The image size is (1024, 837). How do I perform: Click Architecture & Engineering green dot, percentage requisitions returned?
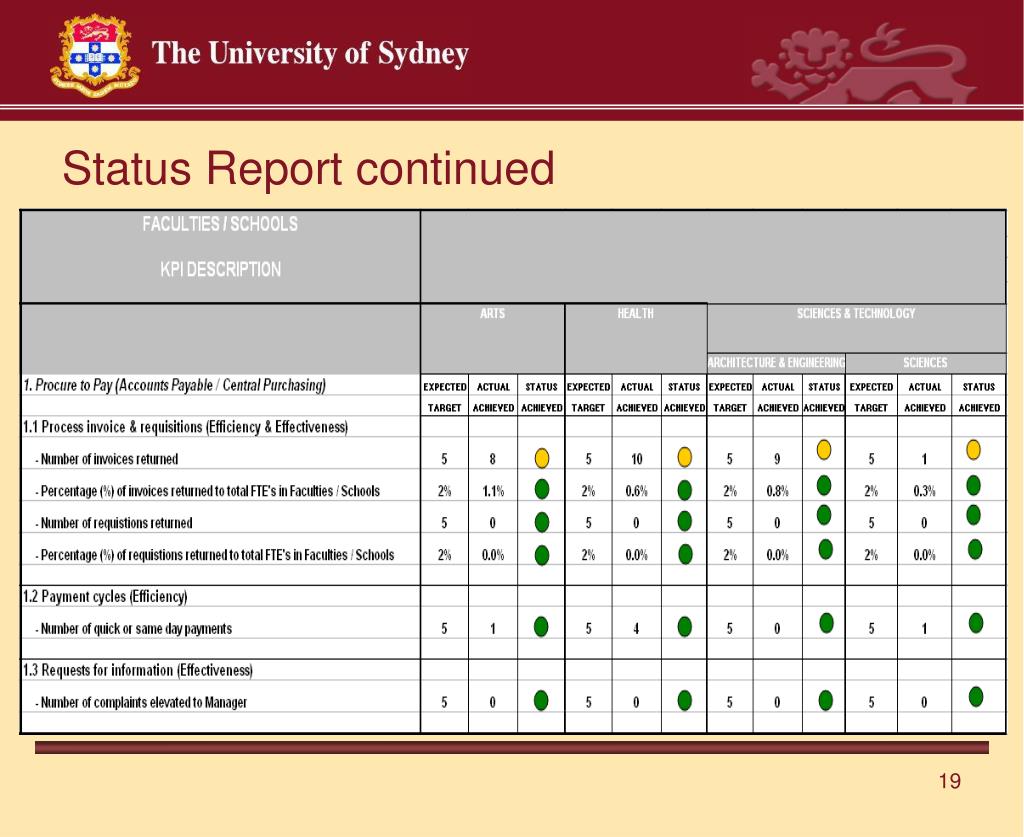[x=825, y=550]
